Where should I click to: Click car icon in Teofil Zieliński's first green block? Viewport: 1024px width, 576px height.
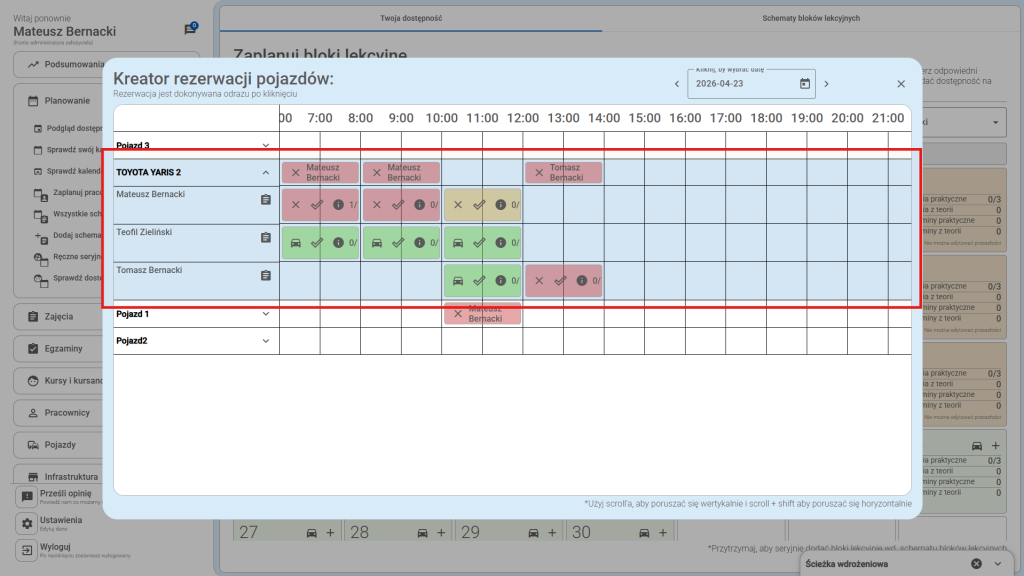tap(295, 243)
